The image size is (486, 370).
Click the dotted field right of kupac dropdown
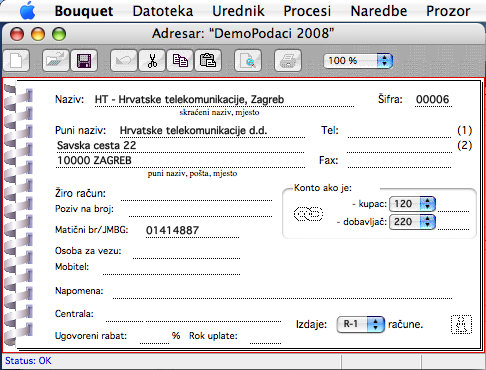pos(453,205)
